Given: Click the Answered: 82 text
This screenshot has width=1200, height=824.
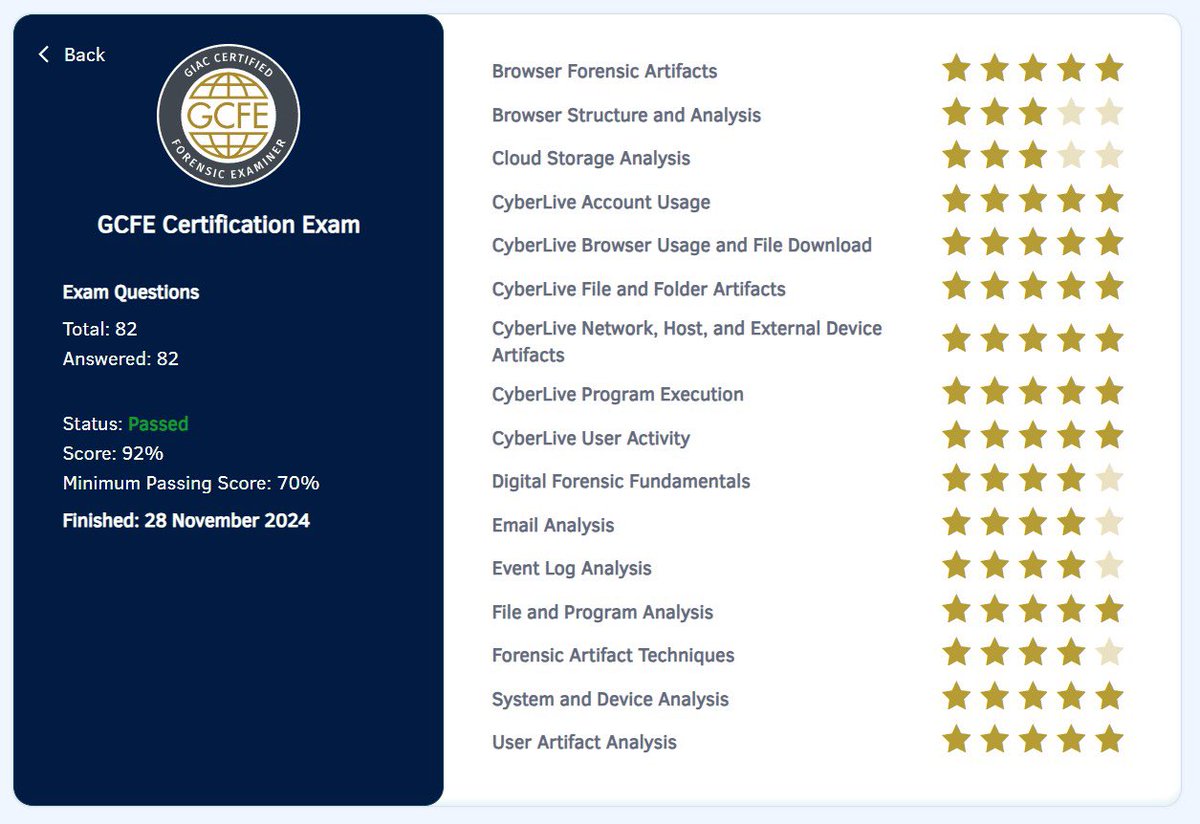Looking at the screenshot, I should [121, 358].
